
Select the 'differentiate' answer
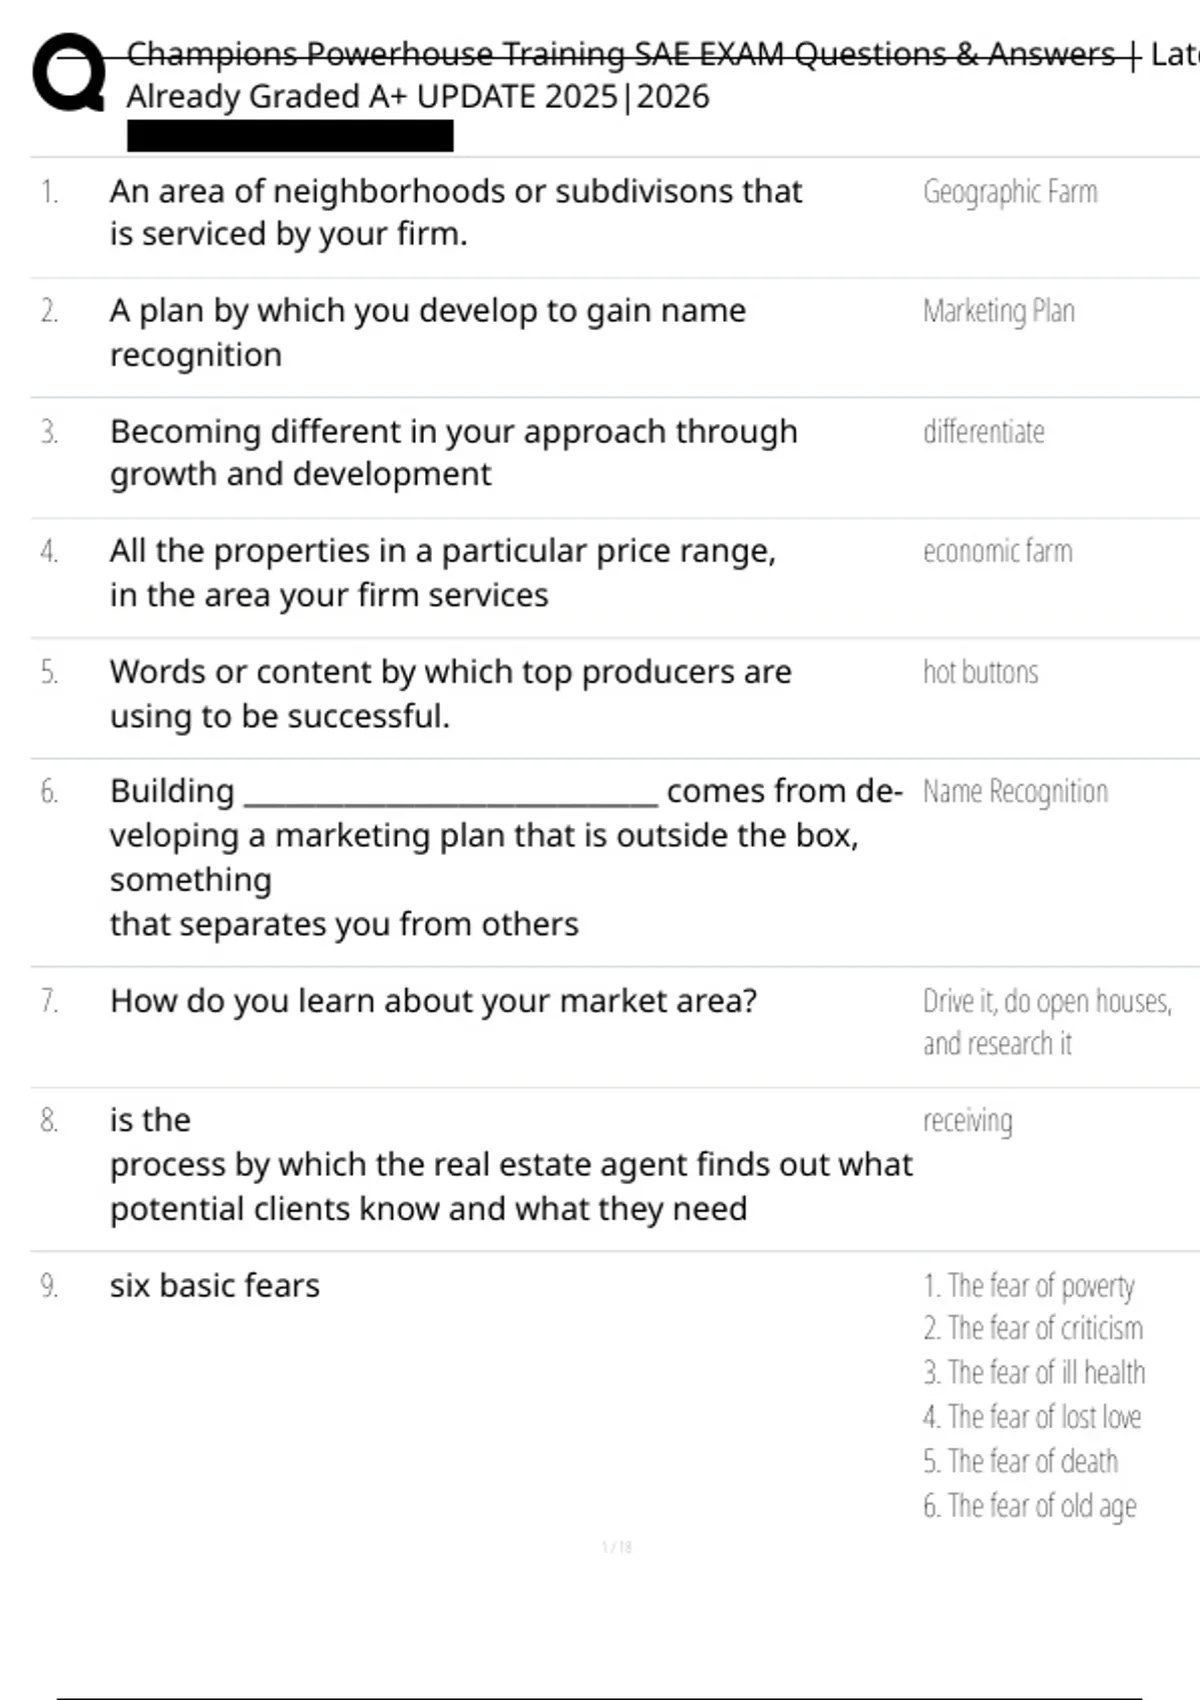coord(984,432)
